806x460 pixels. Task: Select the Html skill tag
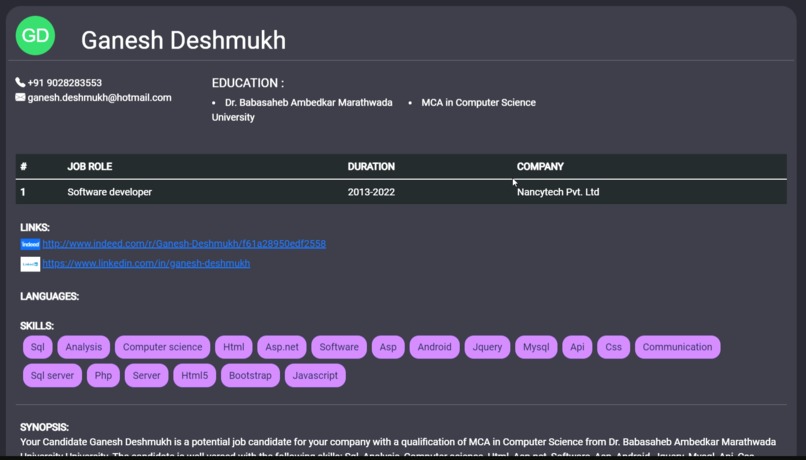pyautogui.click(x=234, y=347)
